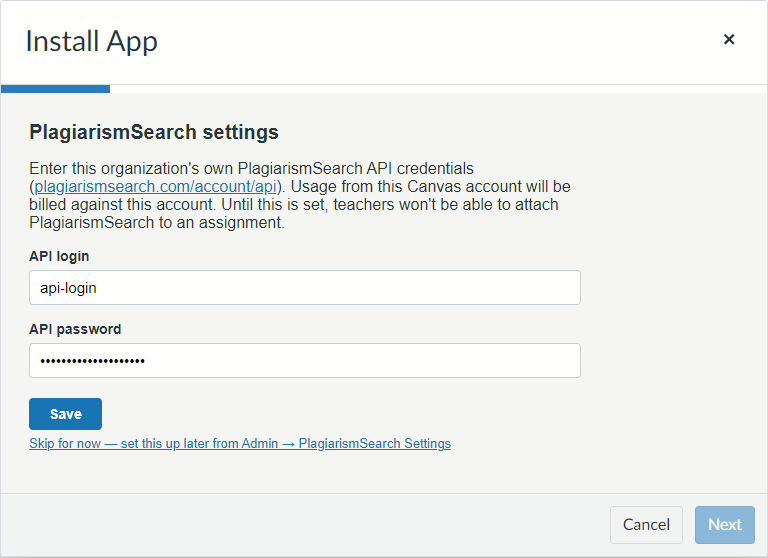Select the "API login" field label

[59, 256]
